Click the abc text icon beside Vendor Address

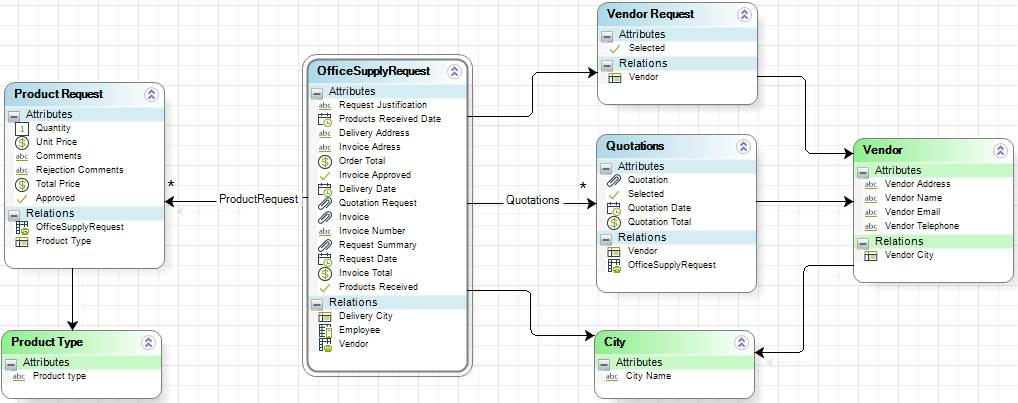pyautogui.click(x=870, y=184)
